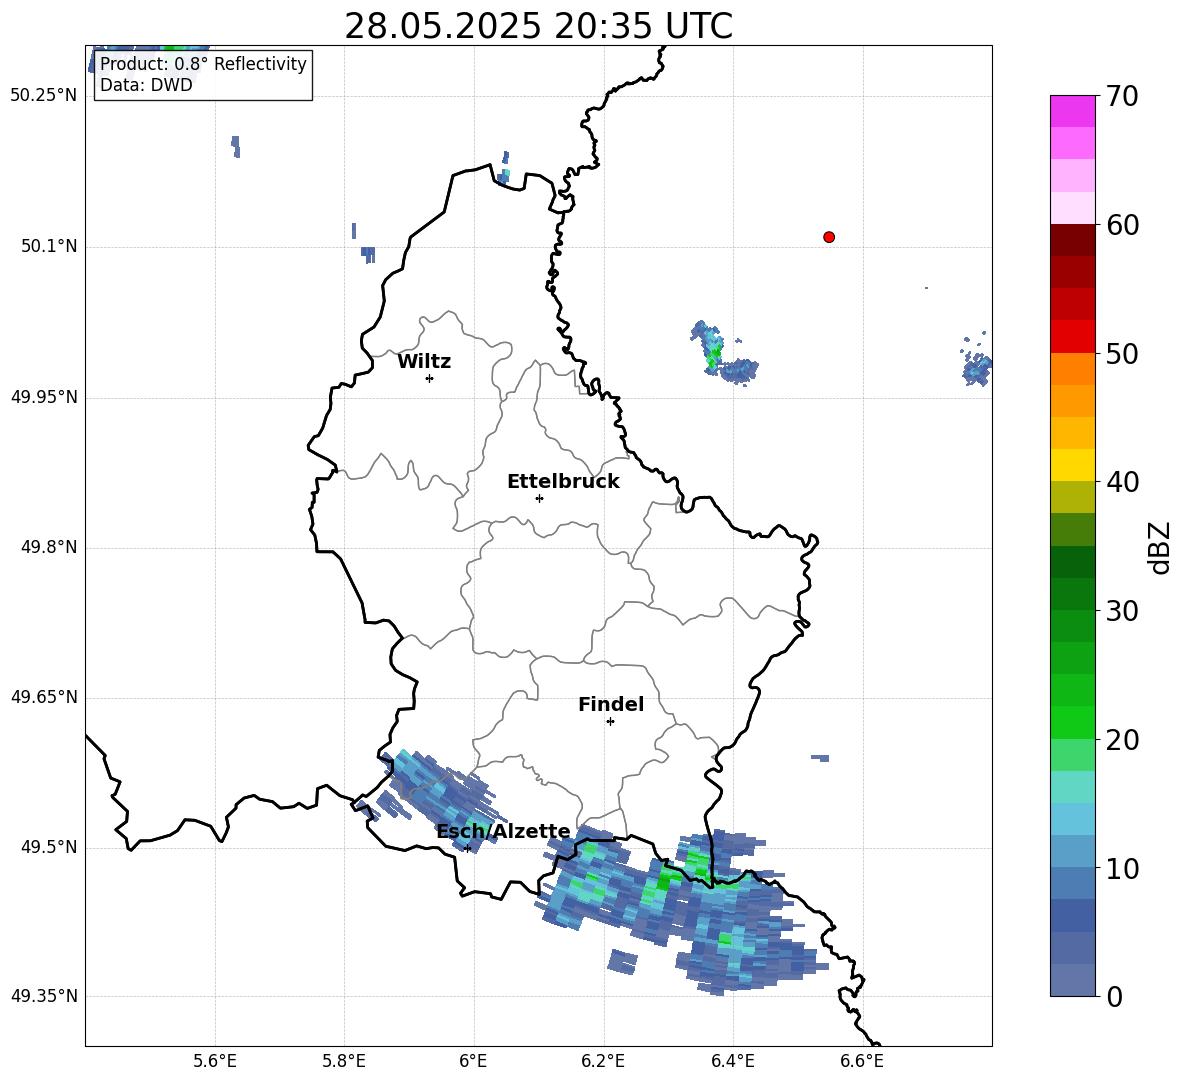The height and width of the screenshot is (1081, 1184).
Task: Click the 49.8°N latitude tick label
Action: pos(49,547)
